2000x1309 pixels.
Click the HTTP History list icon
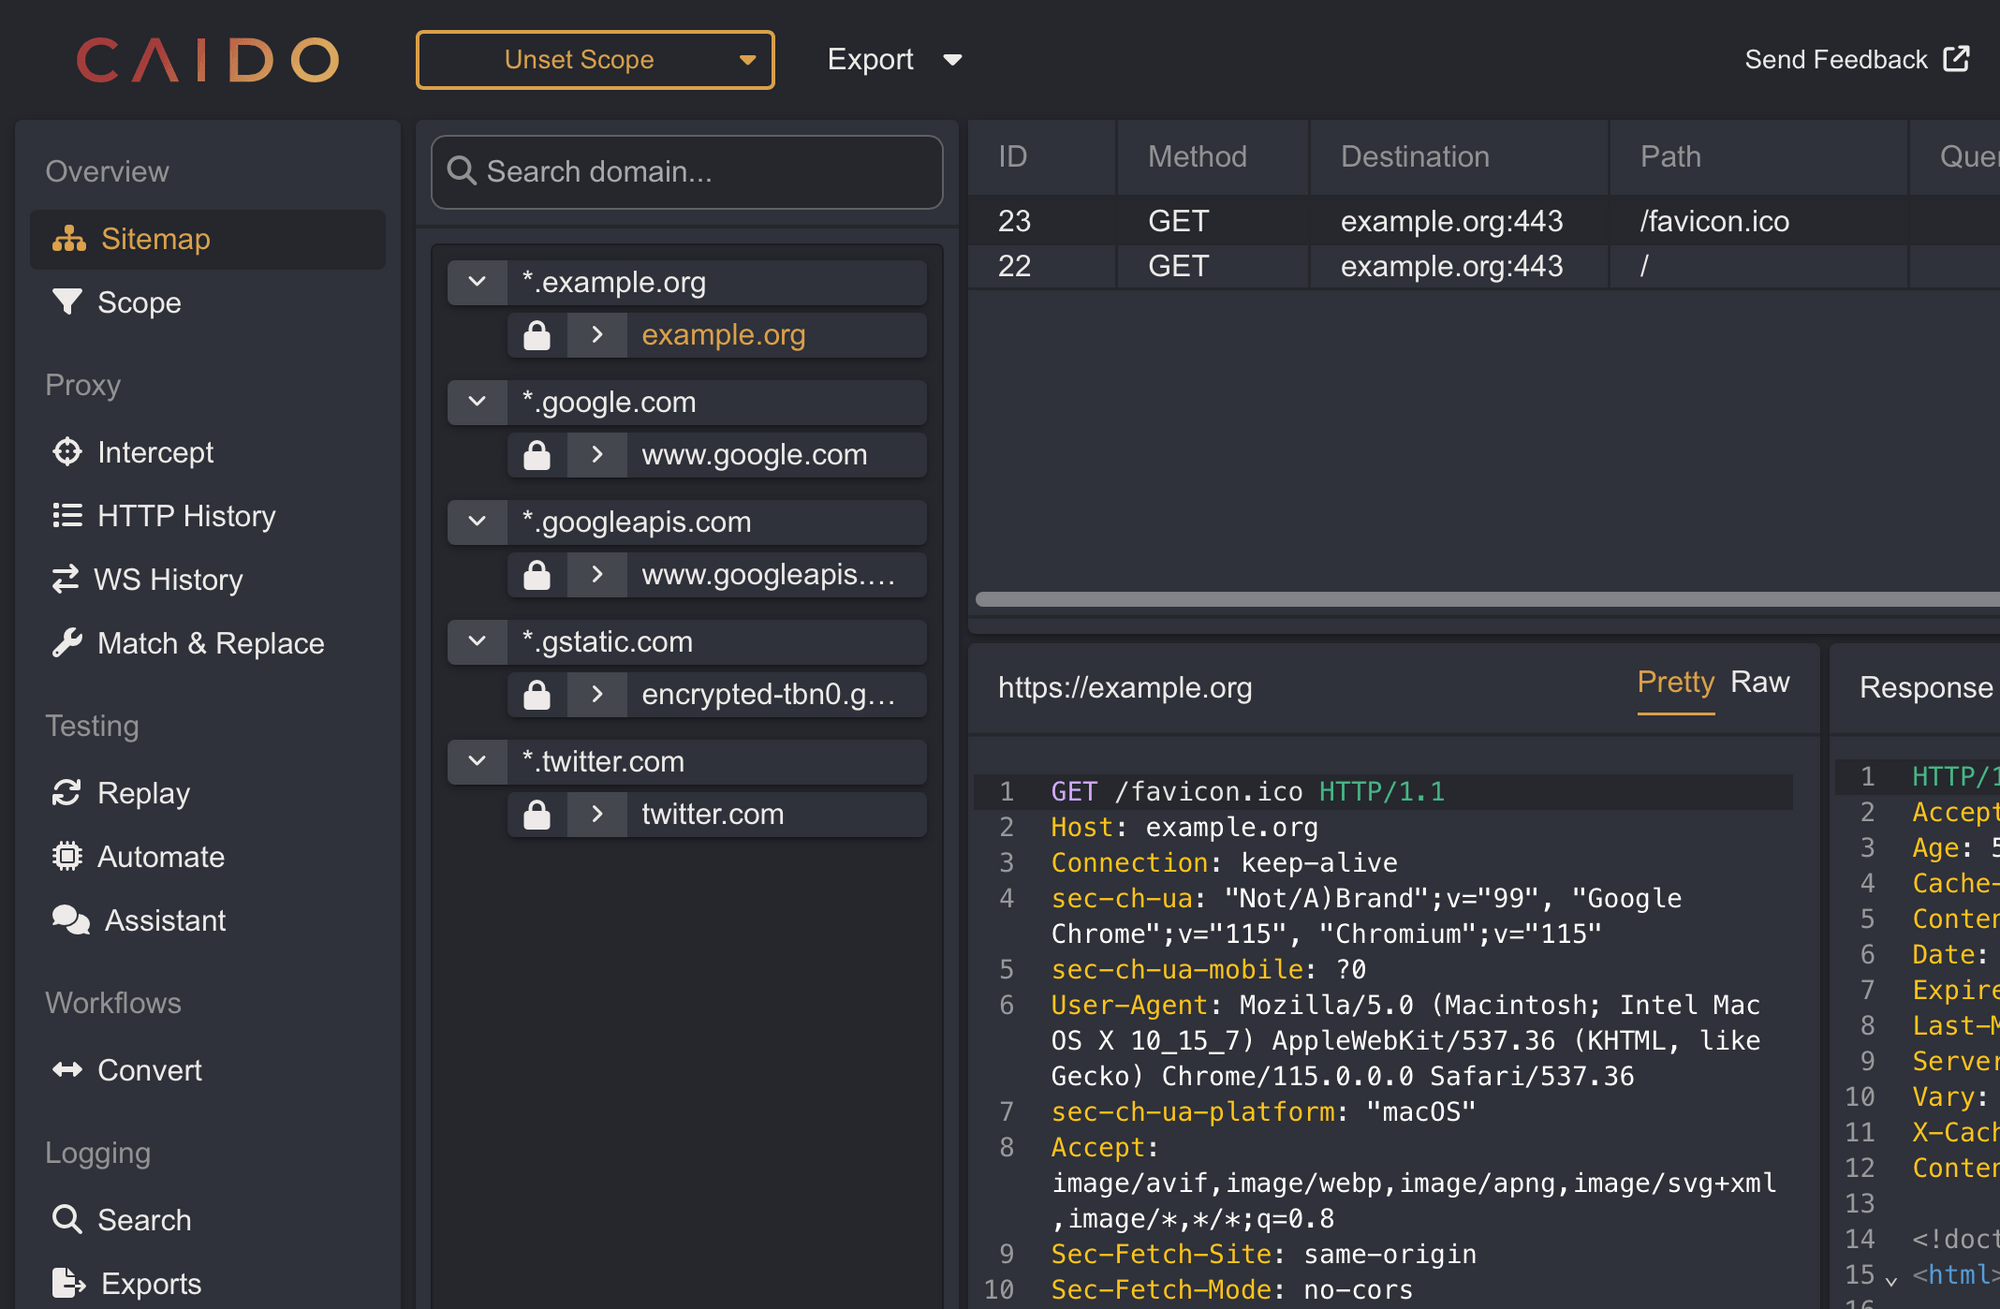[67, 516]
